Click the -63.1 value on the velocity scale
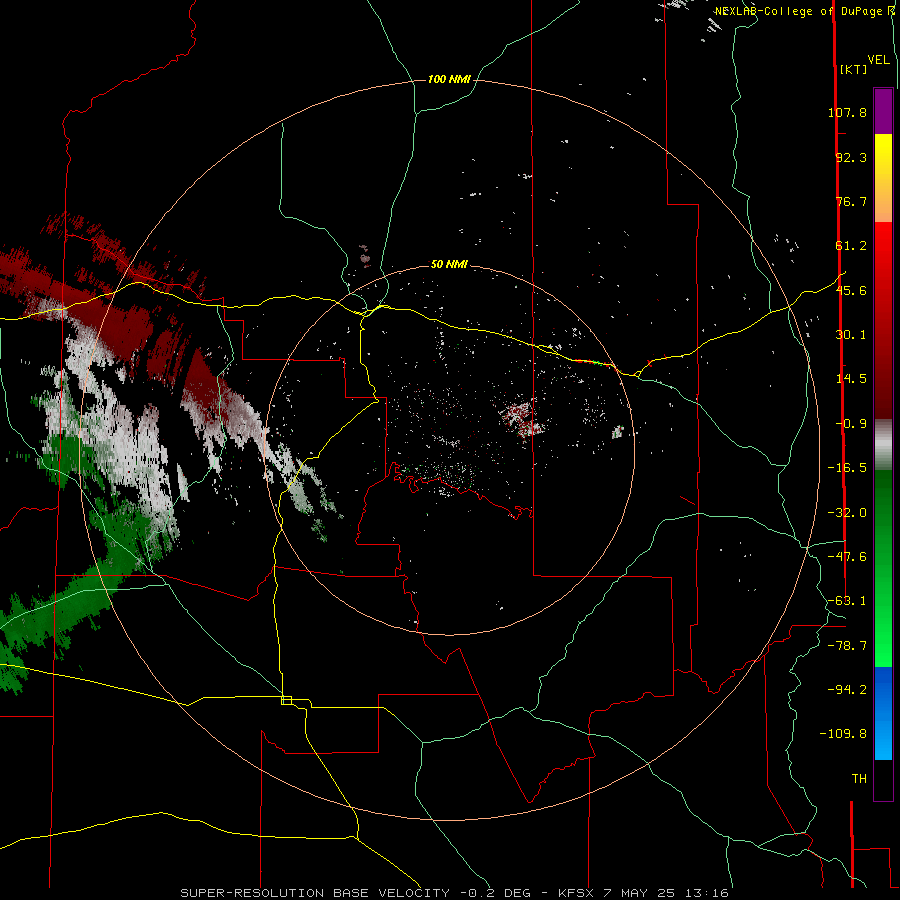The height and width of the screenshot is (900, 900). click(x=847, y=601)
